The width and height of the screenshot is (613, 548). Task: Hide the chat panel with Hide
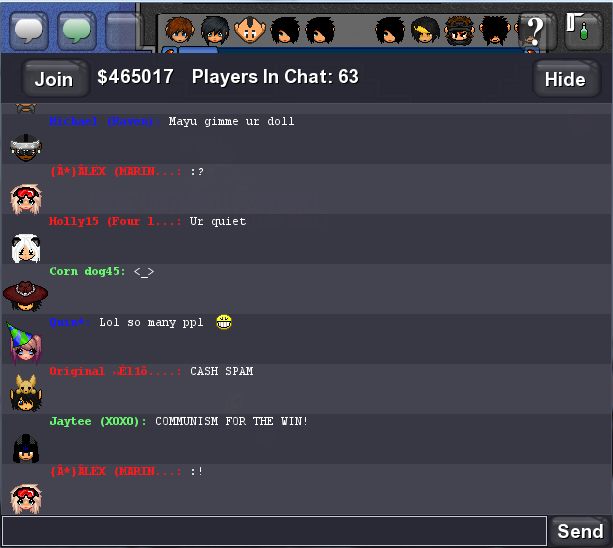pos(566,79)
